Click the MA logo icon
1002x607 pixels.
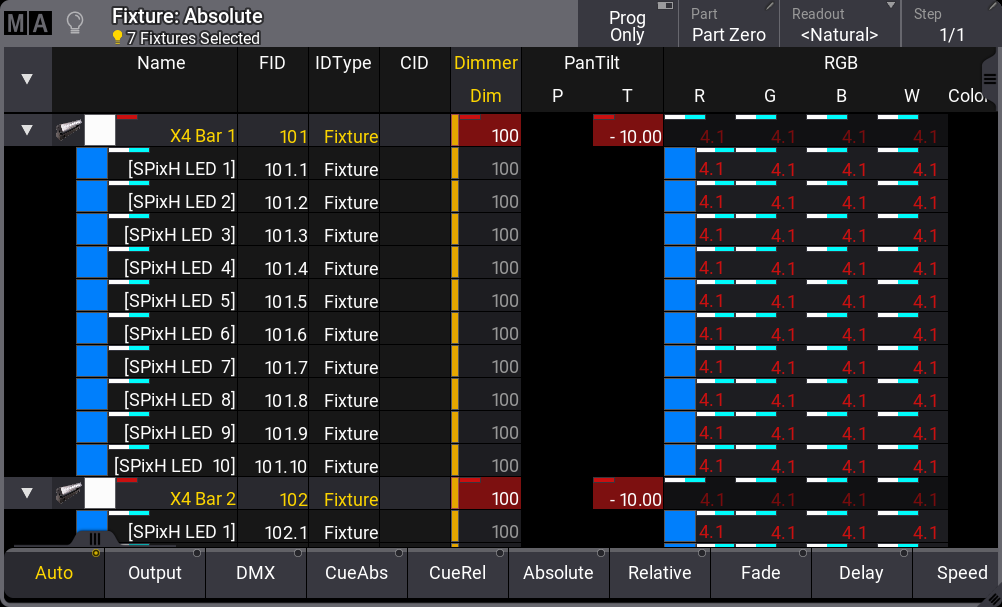pos(27,23)
